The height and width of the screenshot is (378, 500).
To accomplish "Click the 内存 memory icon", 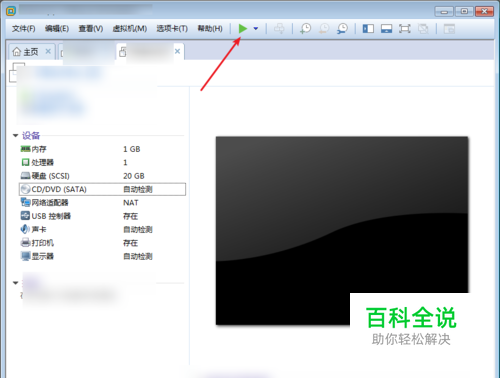I will pyautogui.click(x=25, y=149).
